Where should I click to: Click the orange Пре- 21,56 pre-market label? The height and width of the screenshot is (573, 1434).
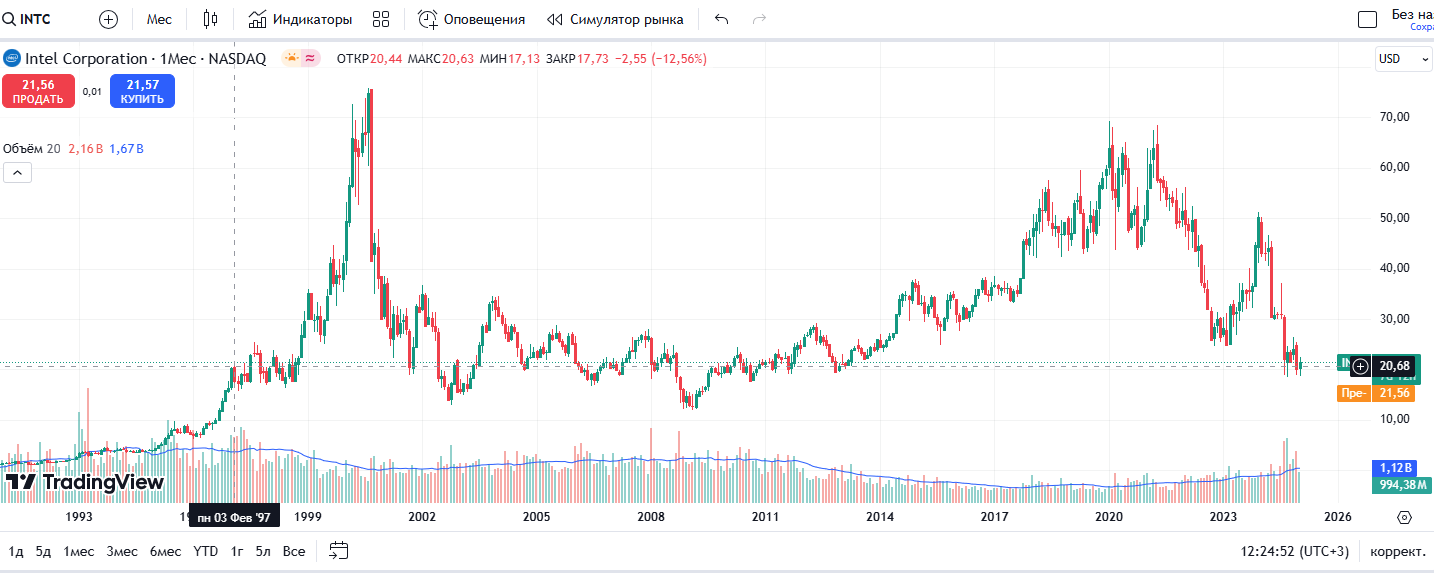(x=1376, y=393)
